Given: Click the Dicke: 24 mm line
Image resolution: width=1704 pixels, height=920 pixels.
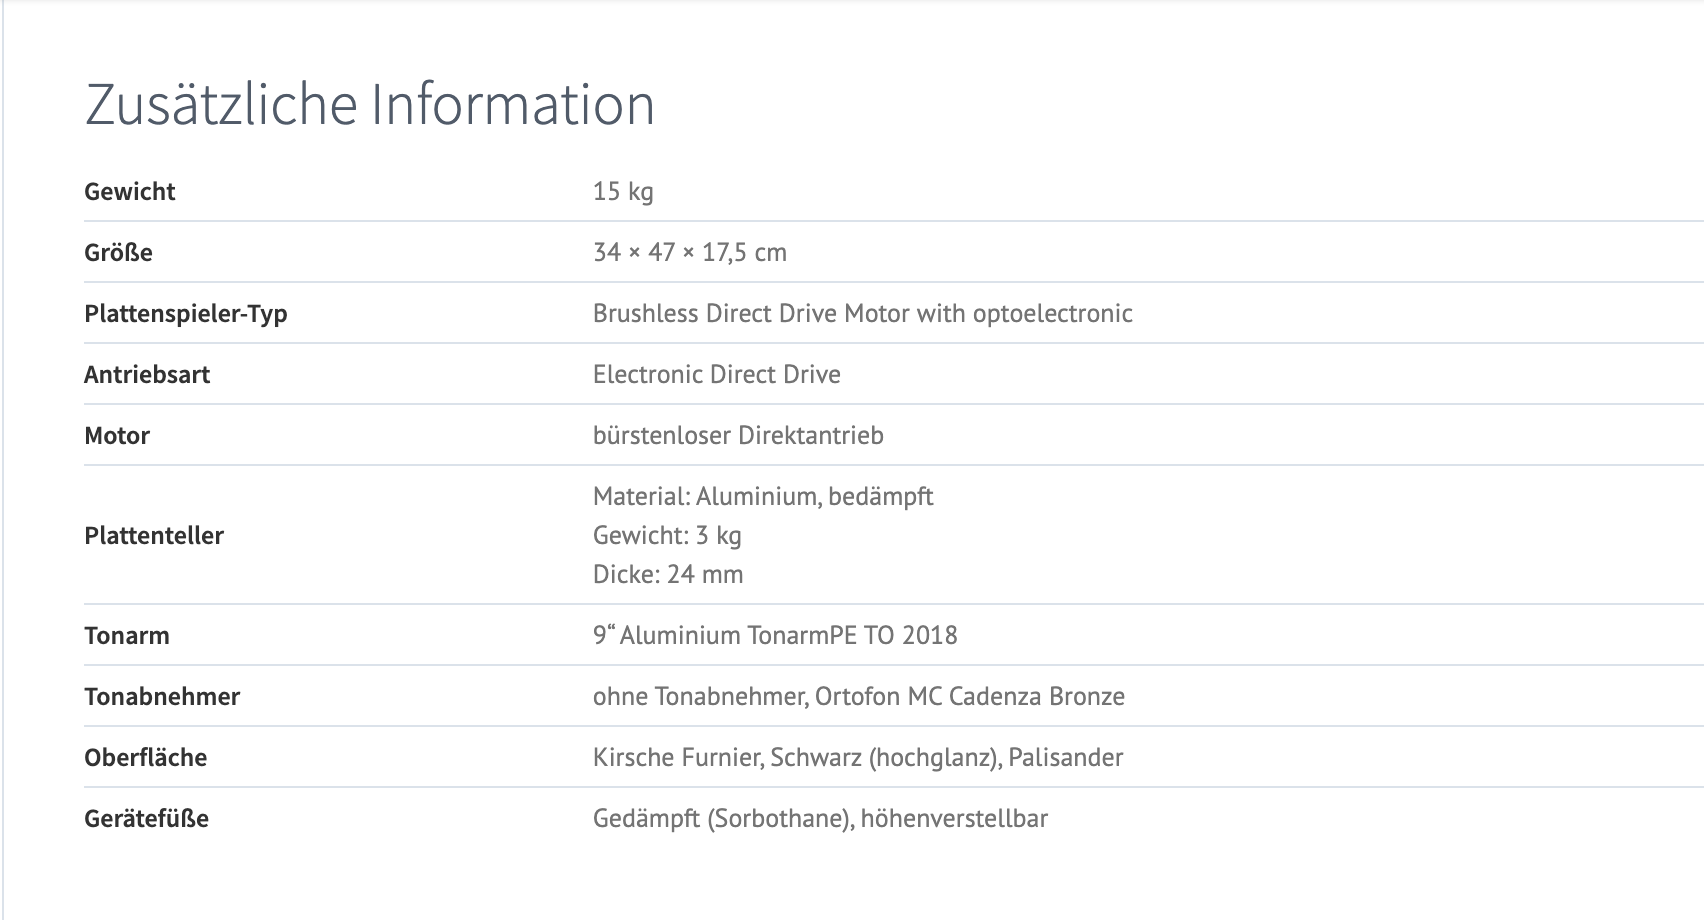Looking at the screenshot, I should (x=667, y=575).
